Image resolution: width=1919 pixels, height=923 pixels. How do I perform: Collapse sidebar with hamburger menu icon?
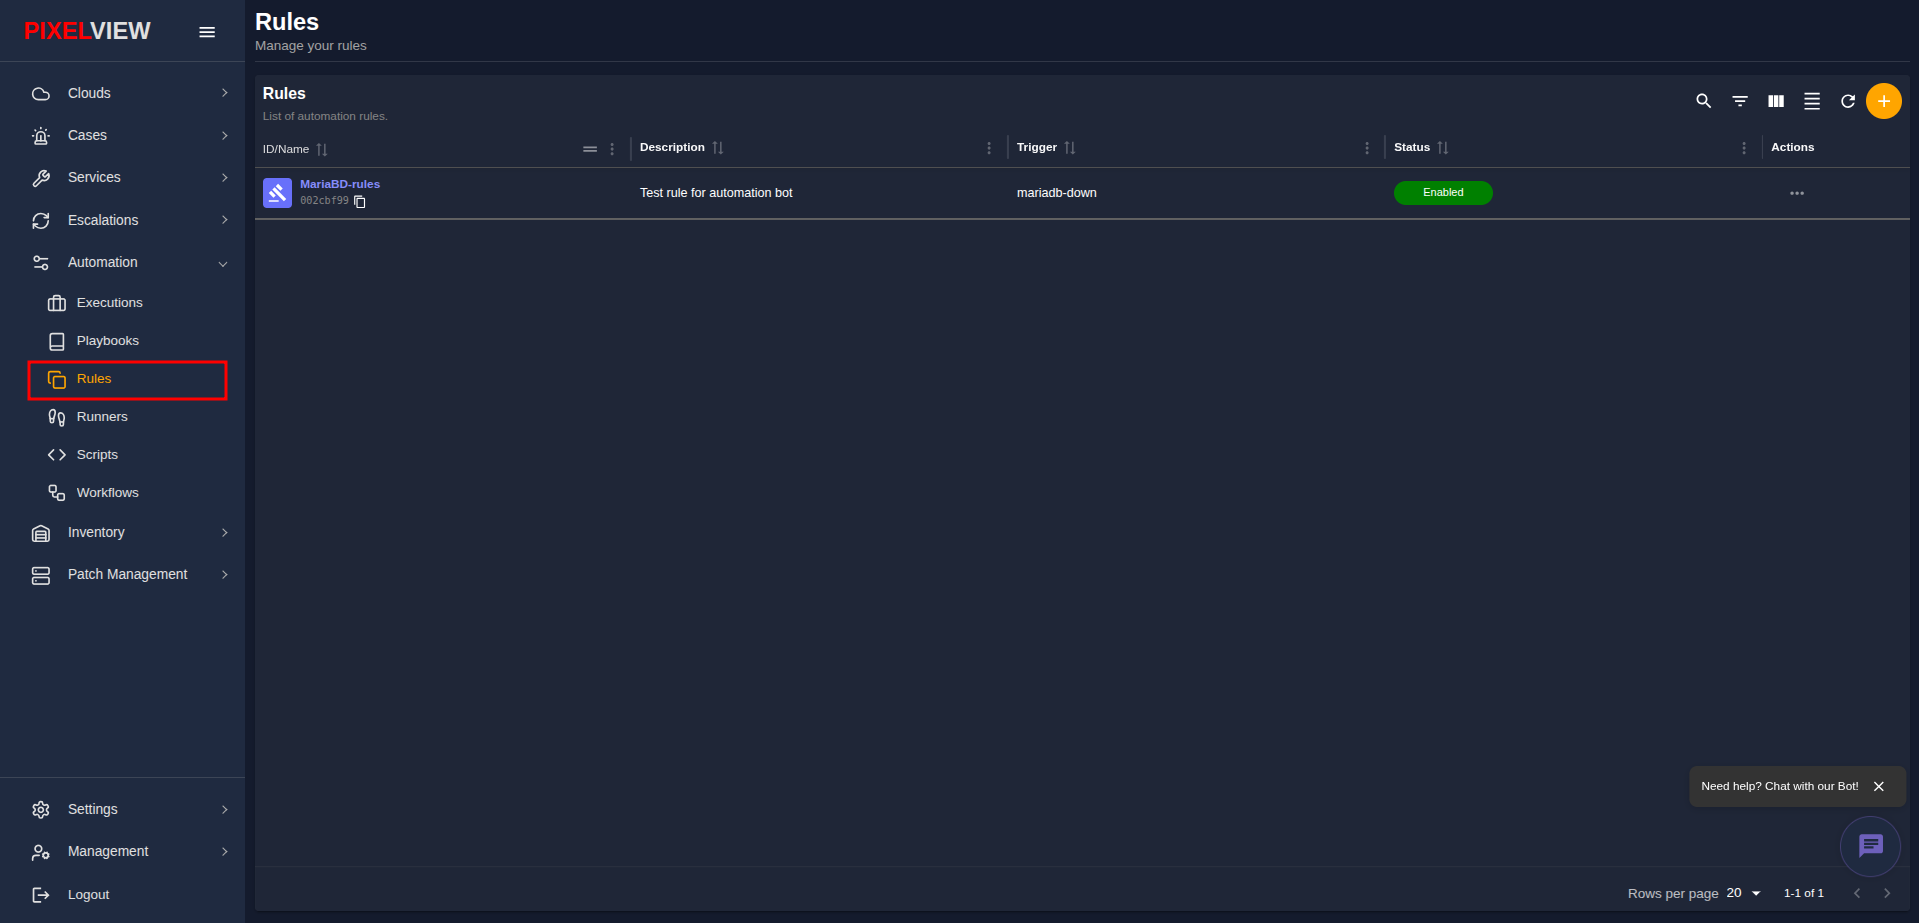[x=207, y=32]
